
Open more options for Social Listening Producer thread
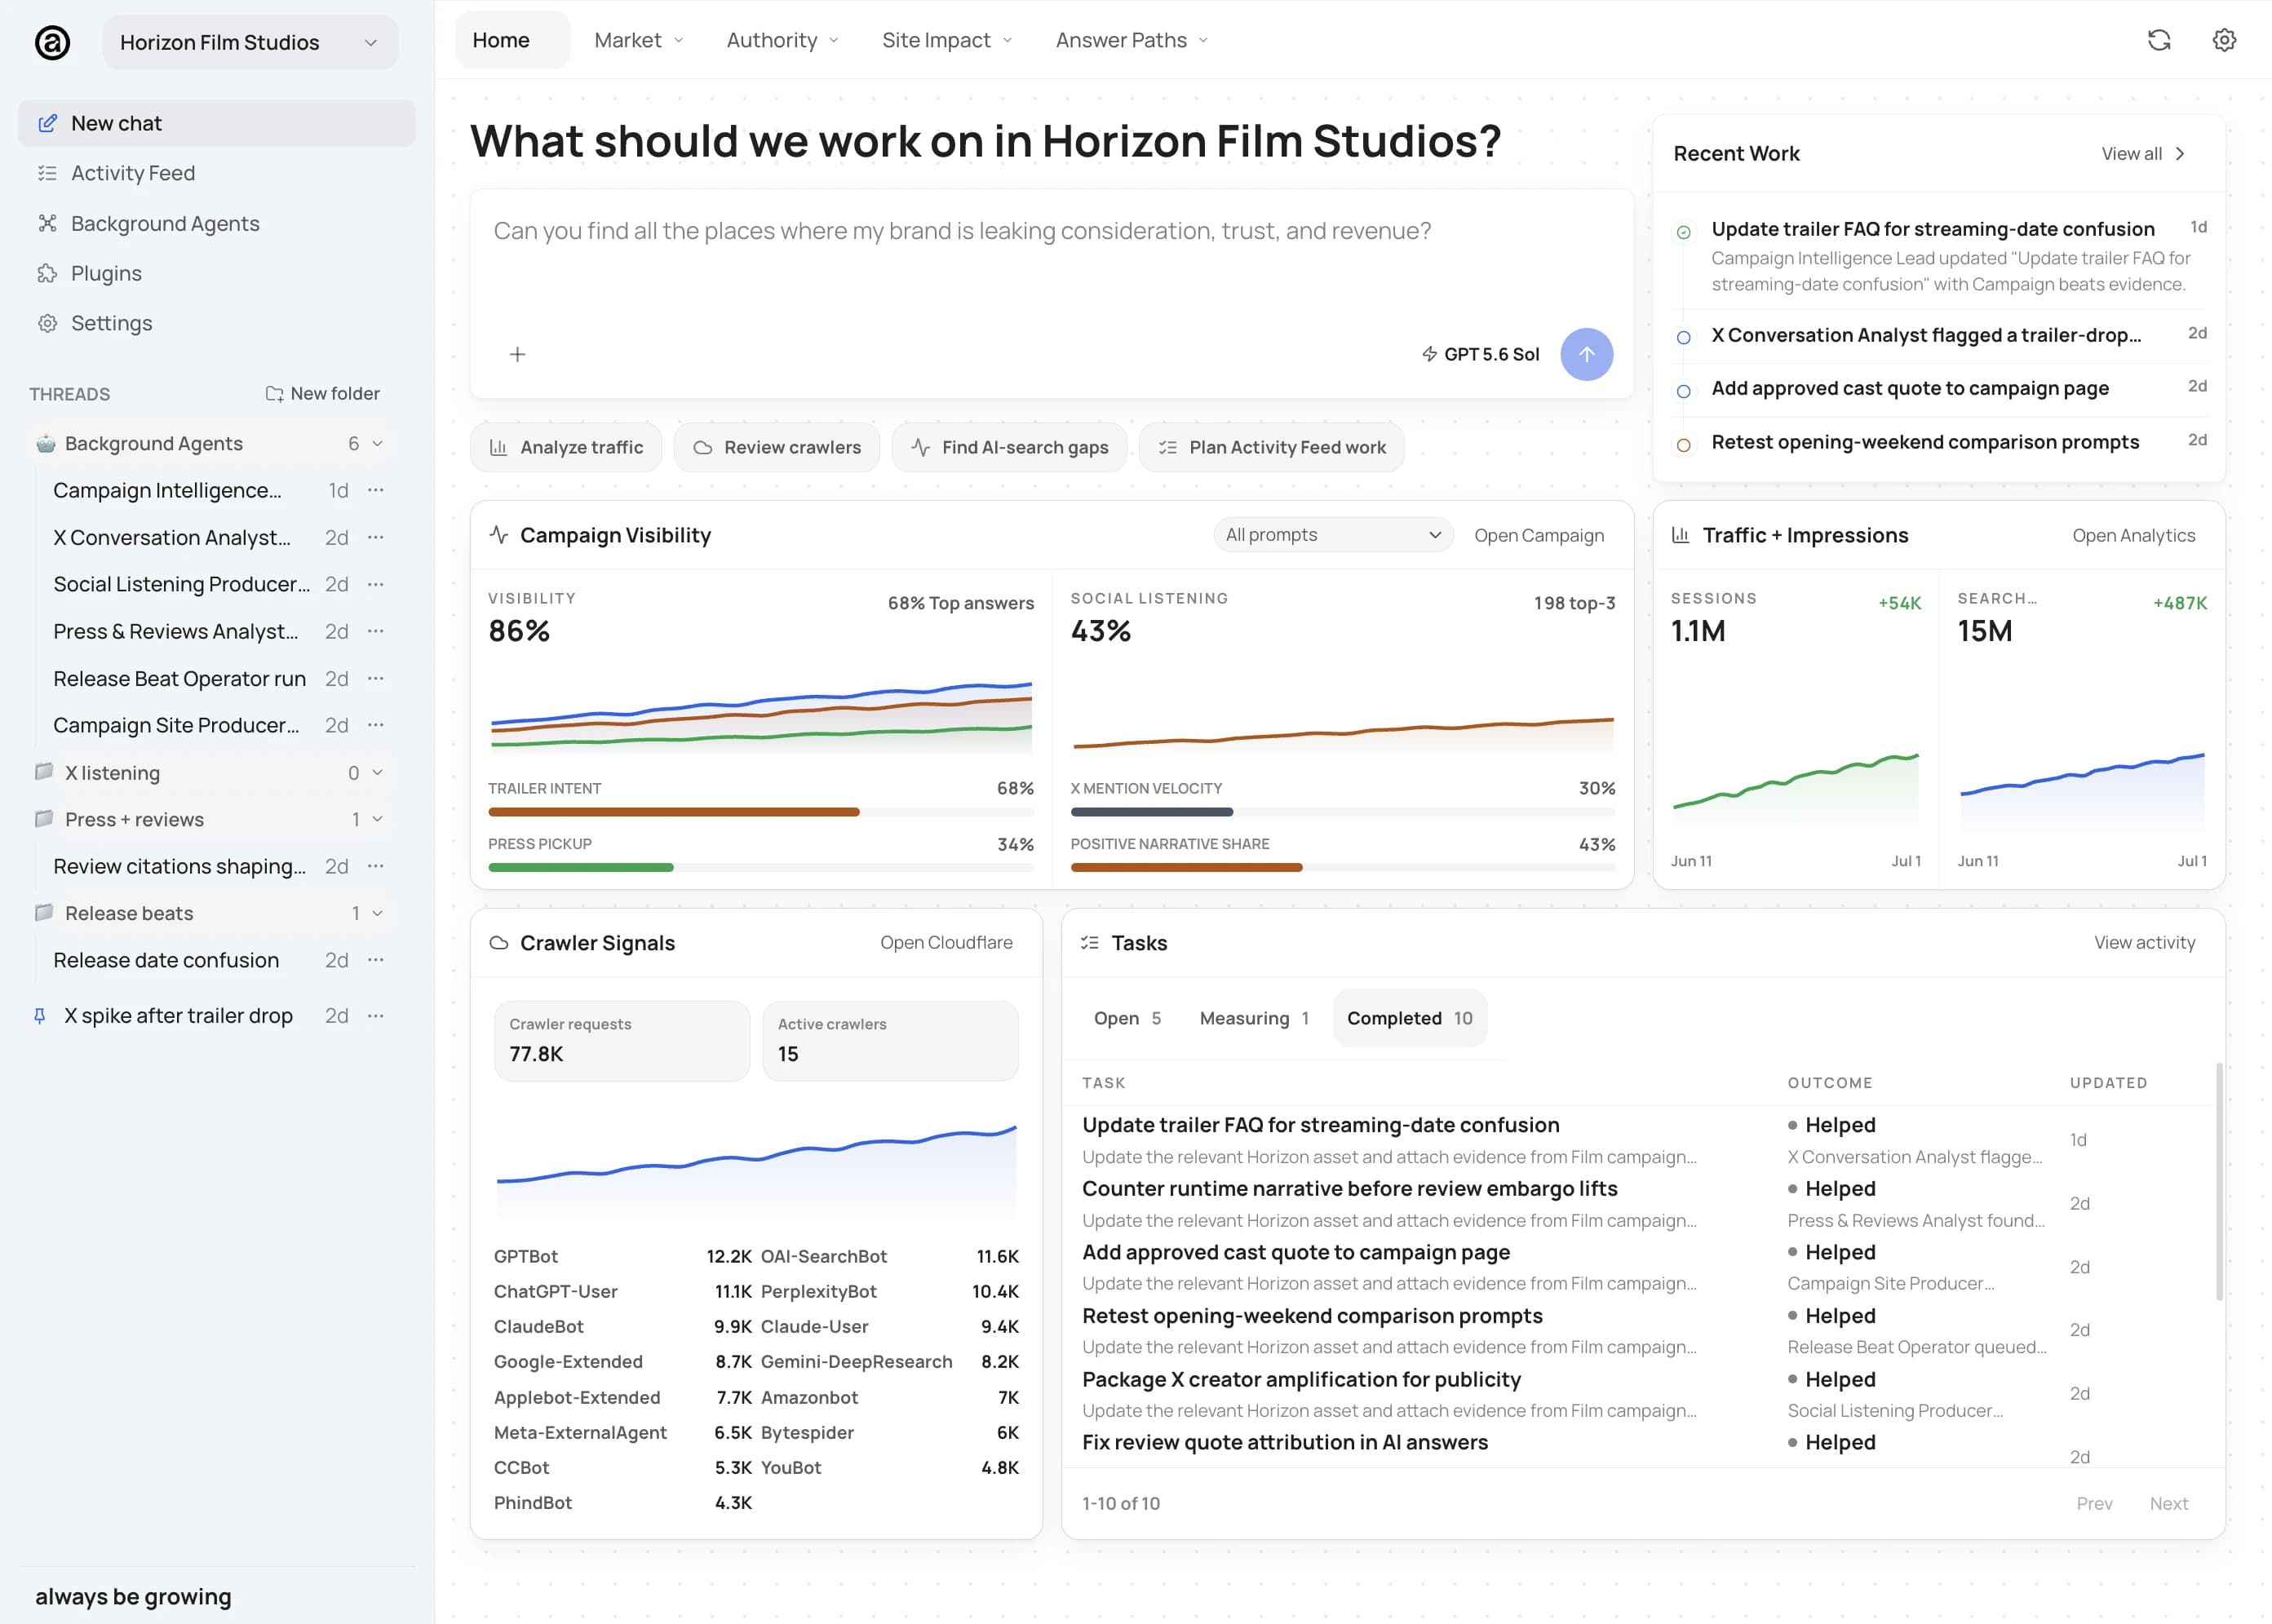[376, 584]
